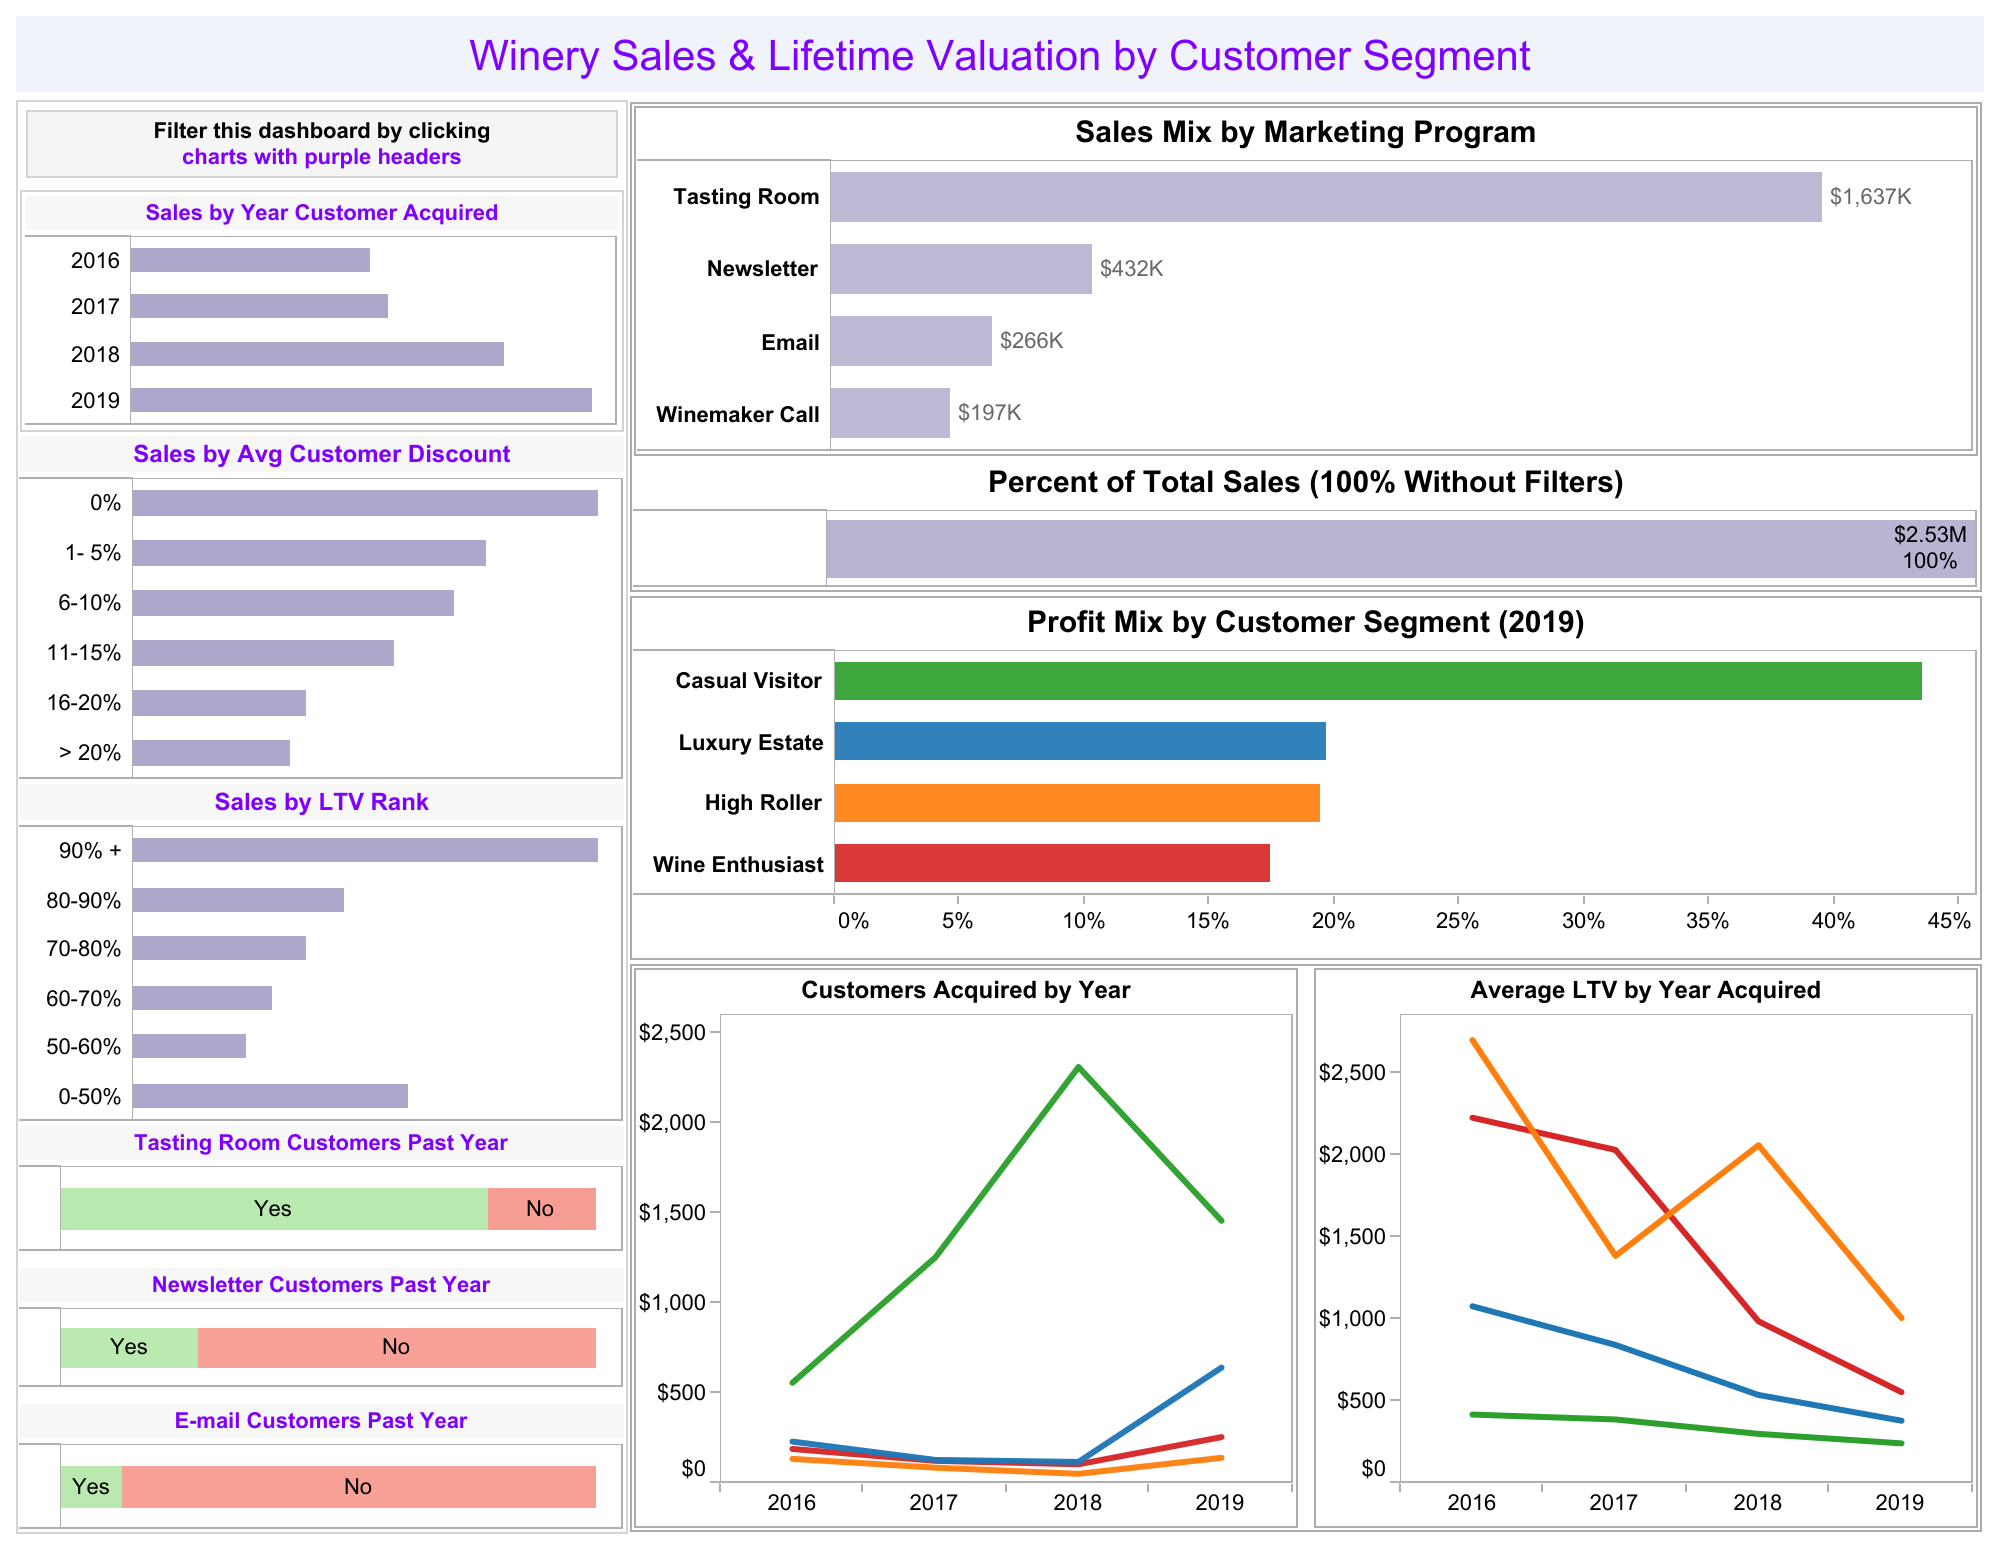The height and width of the screenshot is (1548, 1998).
Task: Click the Tasting Room $1,637K bar
Action: [x=1325, y=197]
